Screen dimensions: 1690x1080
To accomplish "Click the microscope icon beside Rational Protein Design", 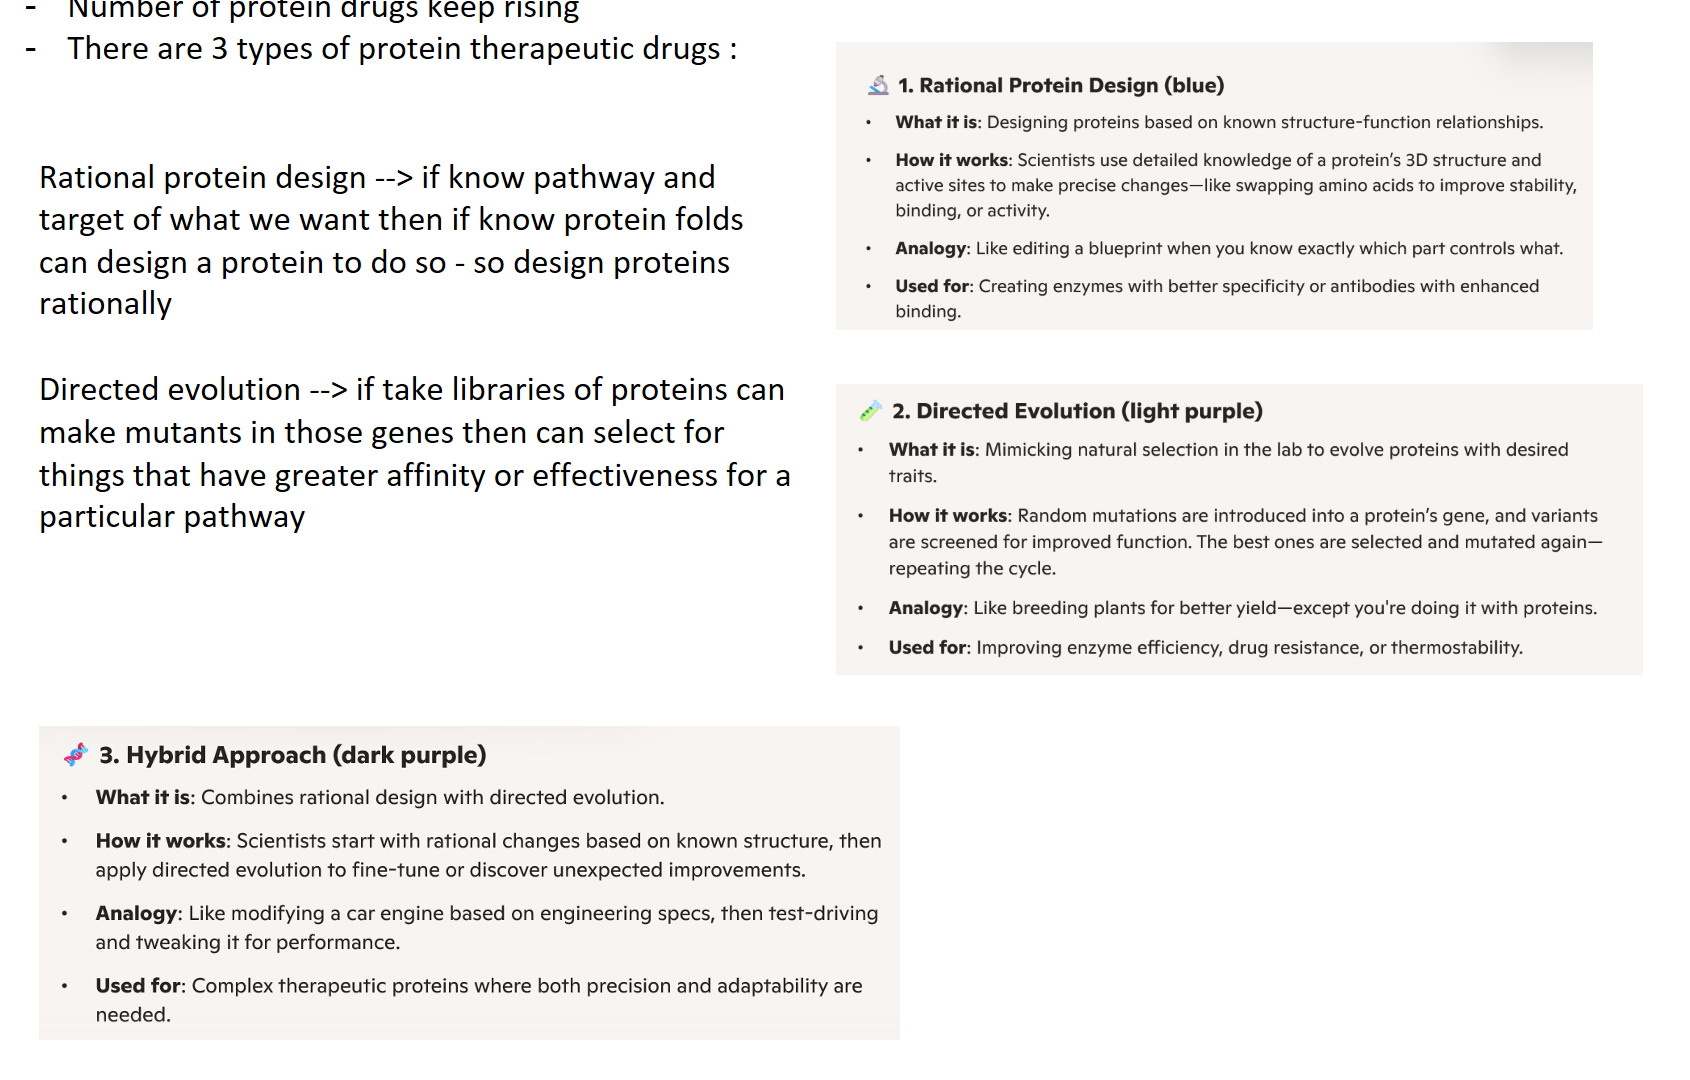I will click(878, 85).
